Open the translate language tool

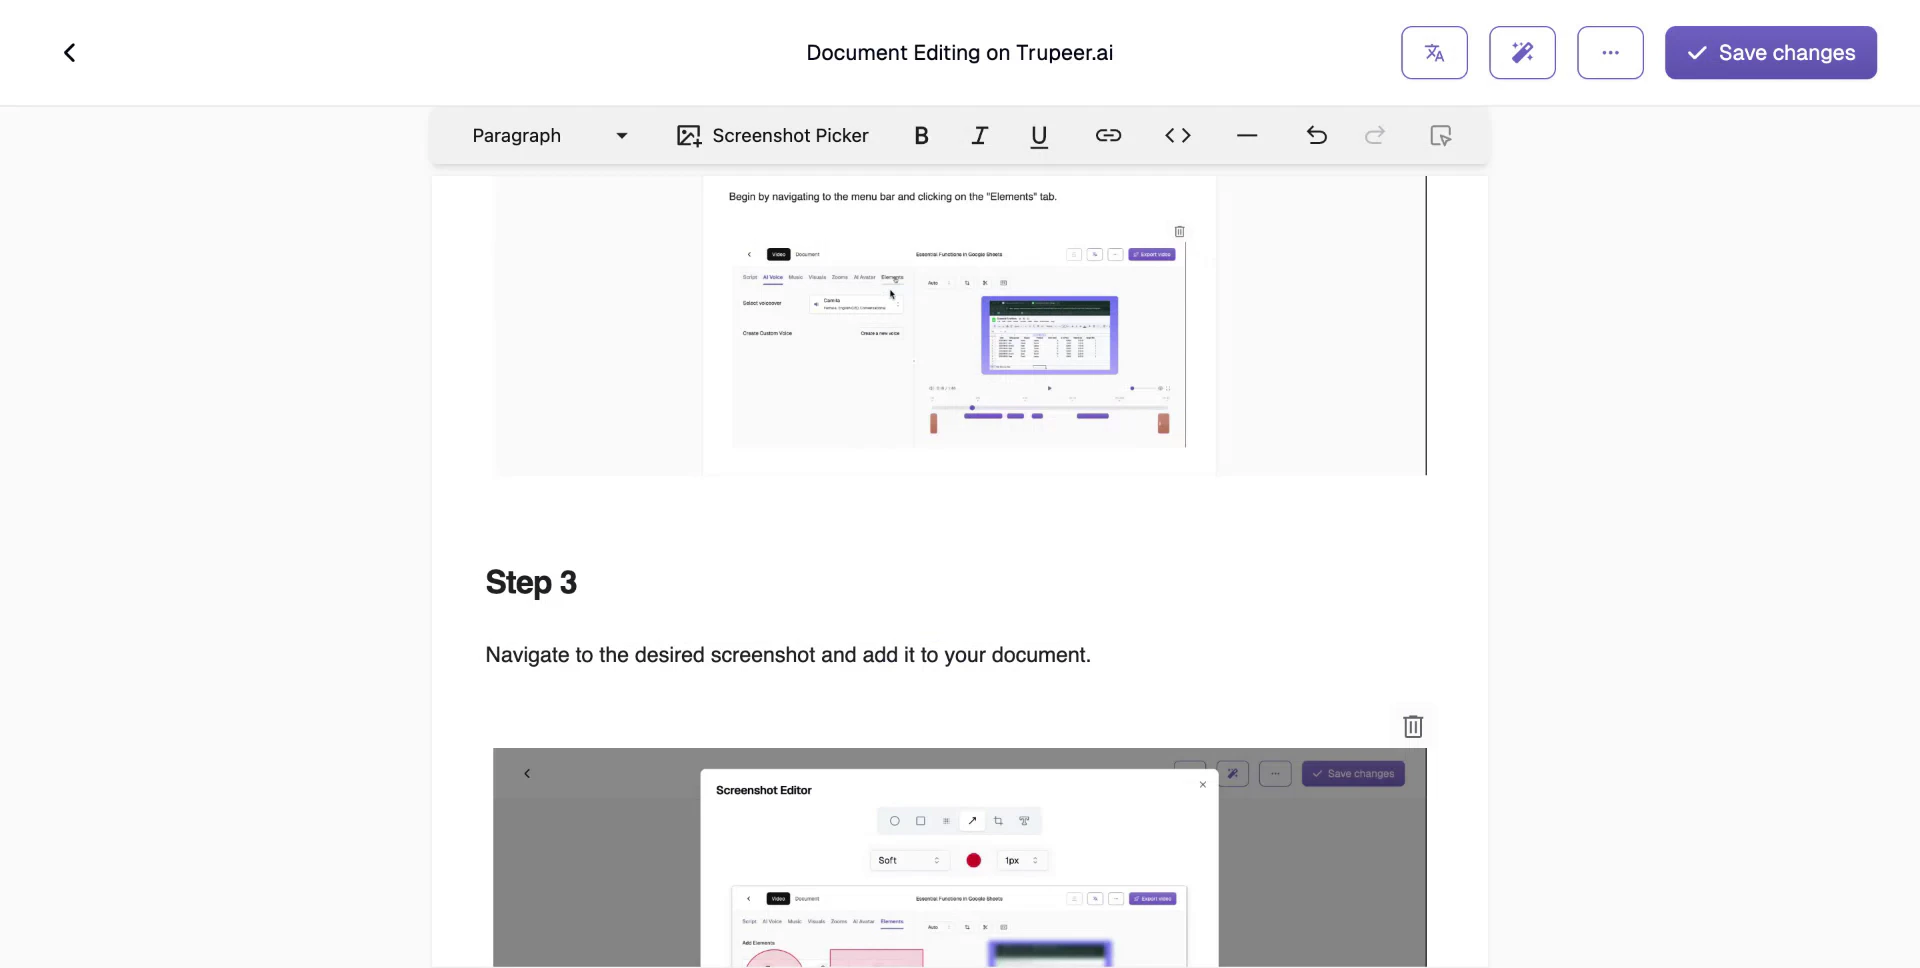tap(1434, 52)
